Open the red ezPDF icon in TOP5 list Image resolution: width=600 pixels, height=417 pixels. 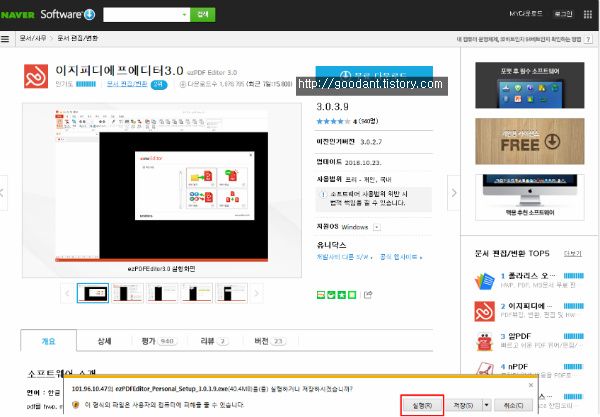(x=484, y=311)
